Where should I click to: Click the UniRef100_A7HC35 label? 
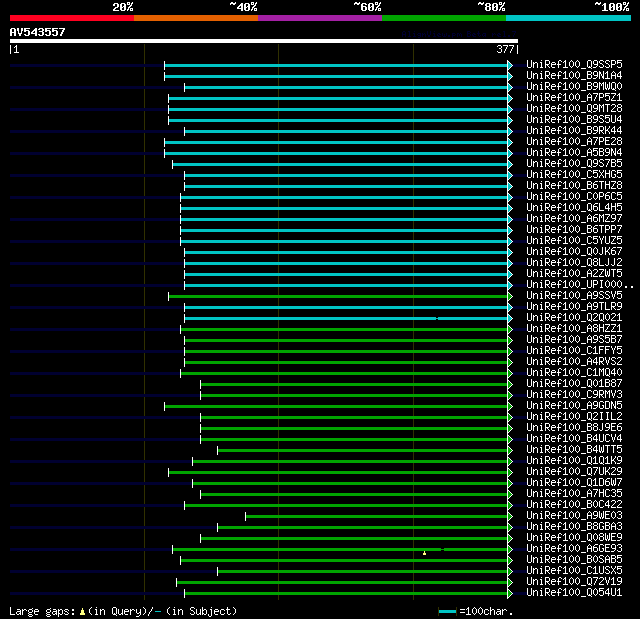tap(574, 494)
